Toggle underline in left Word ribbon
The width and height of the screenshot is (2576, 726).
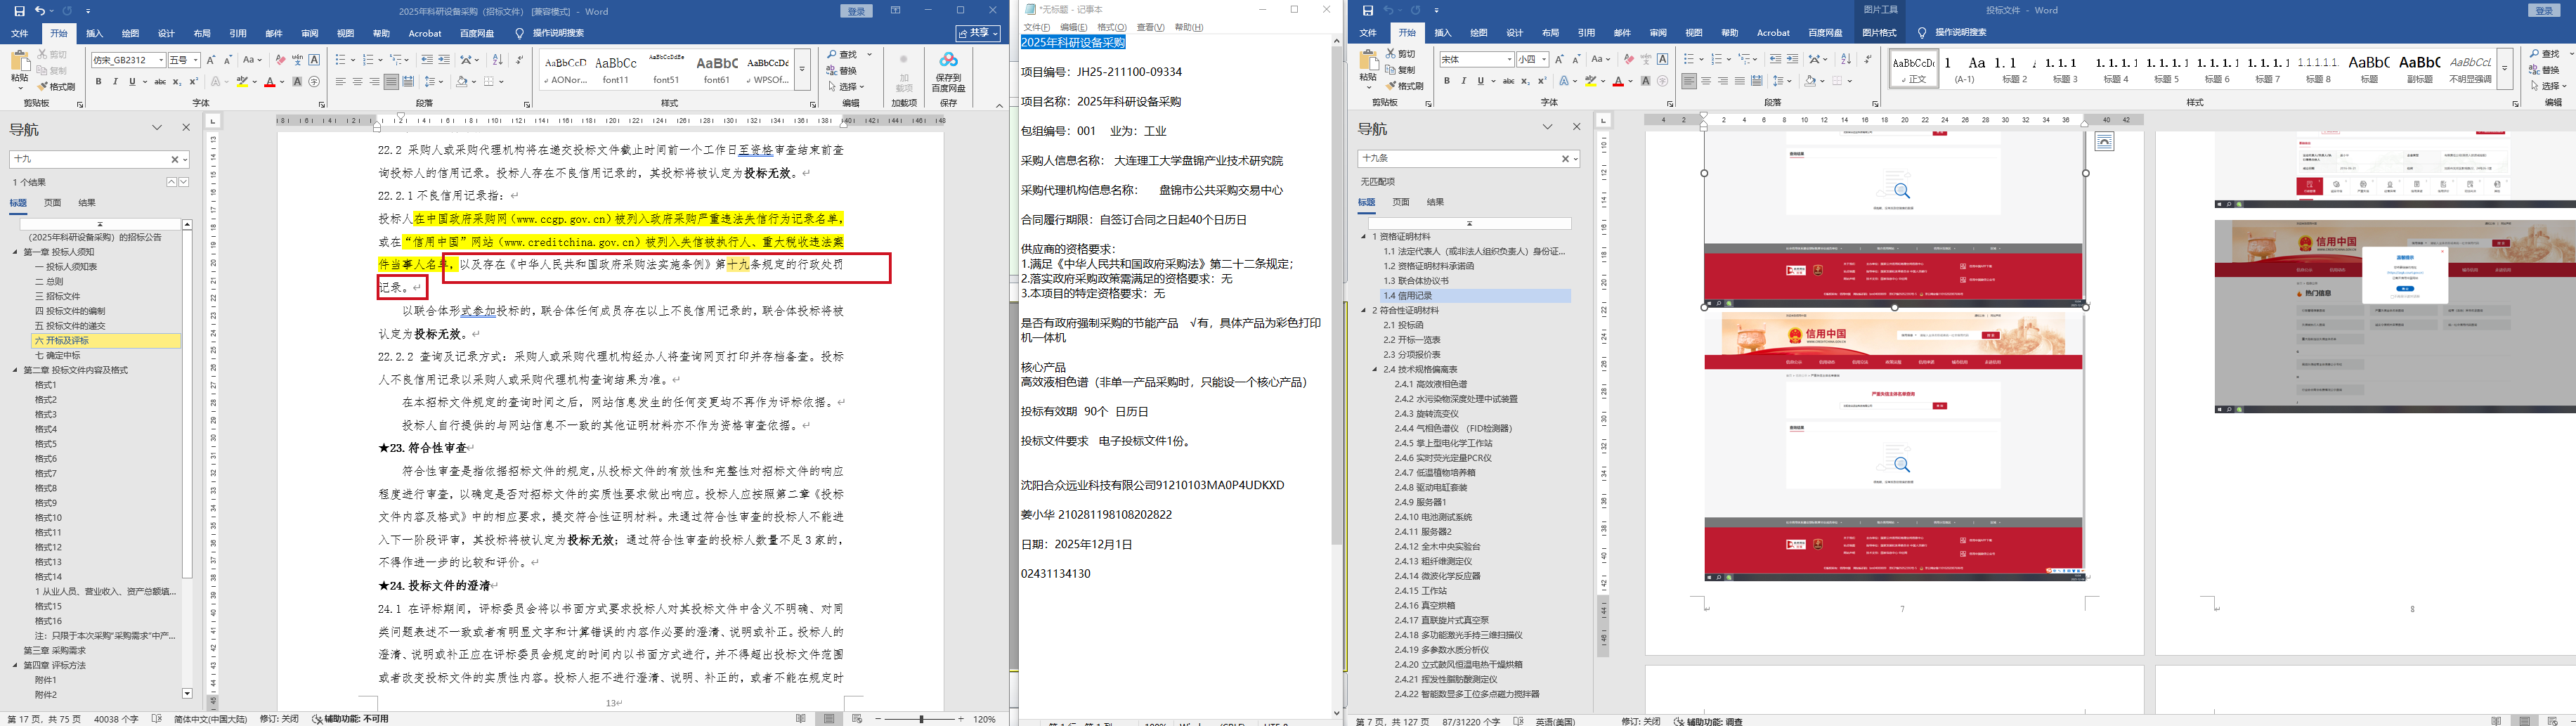131,82
